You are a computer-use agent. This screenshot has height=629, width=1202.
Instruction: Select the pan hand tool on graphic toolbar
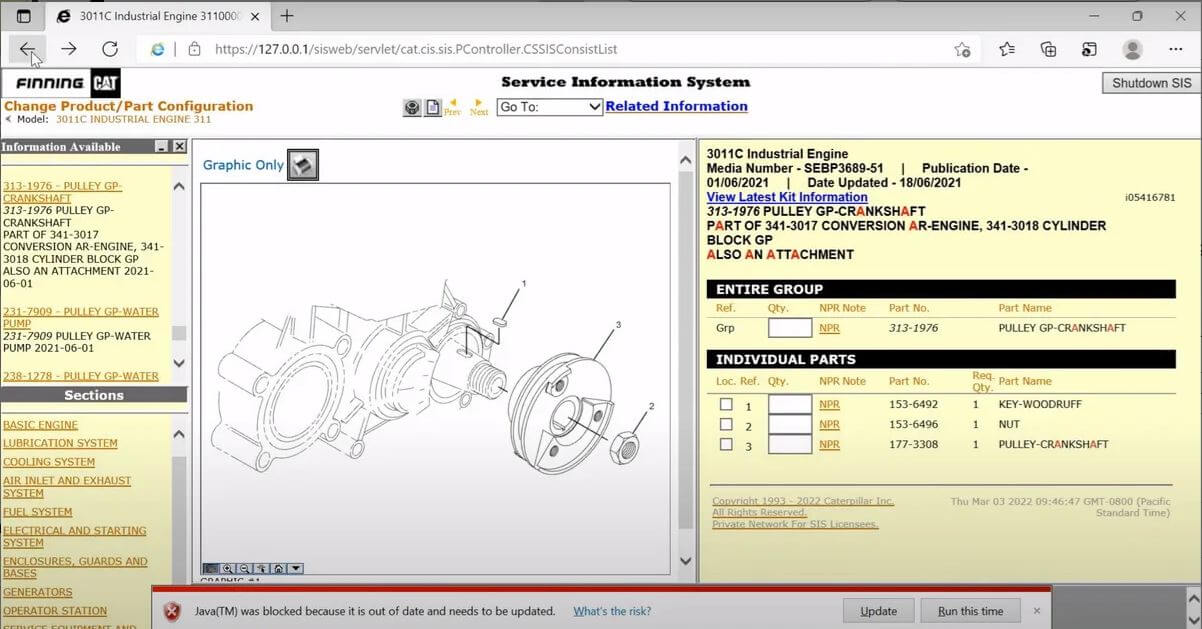261,569
